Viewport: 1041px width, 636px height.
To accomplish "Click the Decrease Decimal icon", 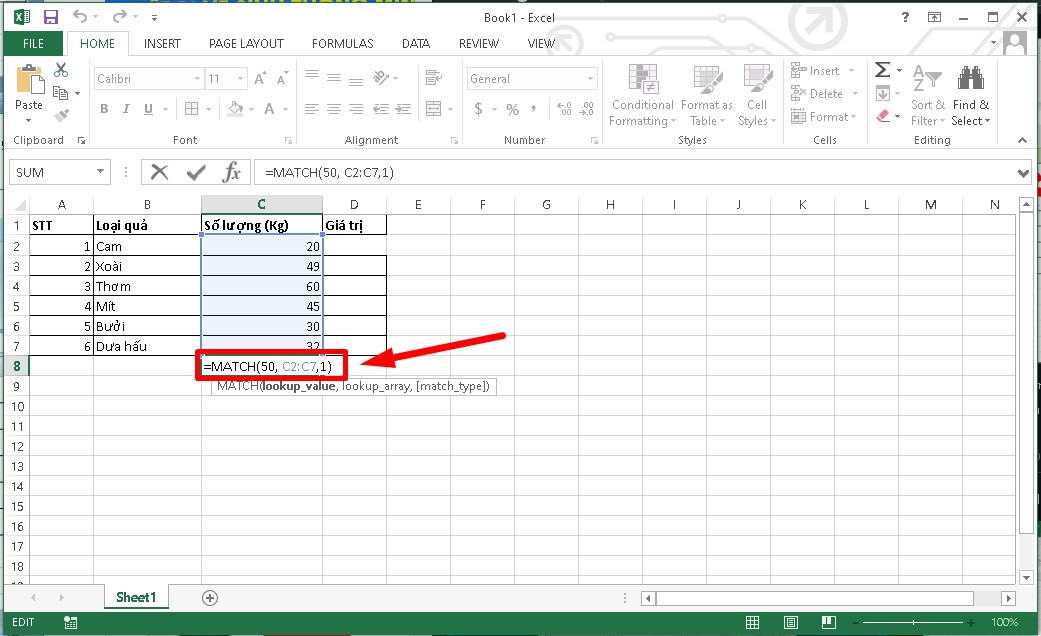I will pos(587,109).
